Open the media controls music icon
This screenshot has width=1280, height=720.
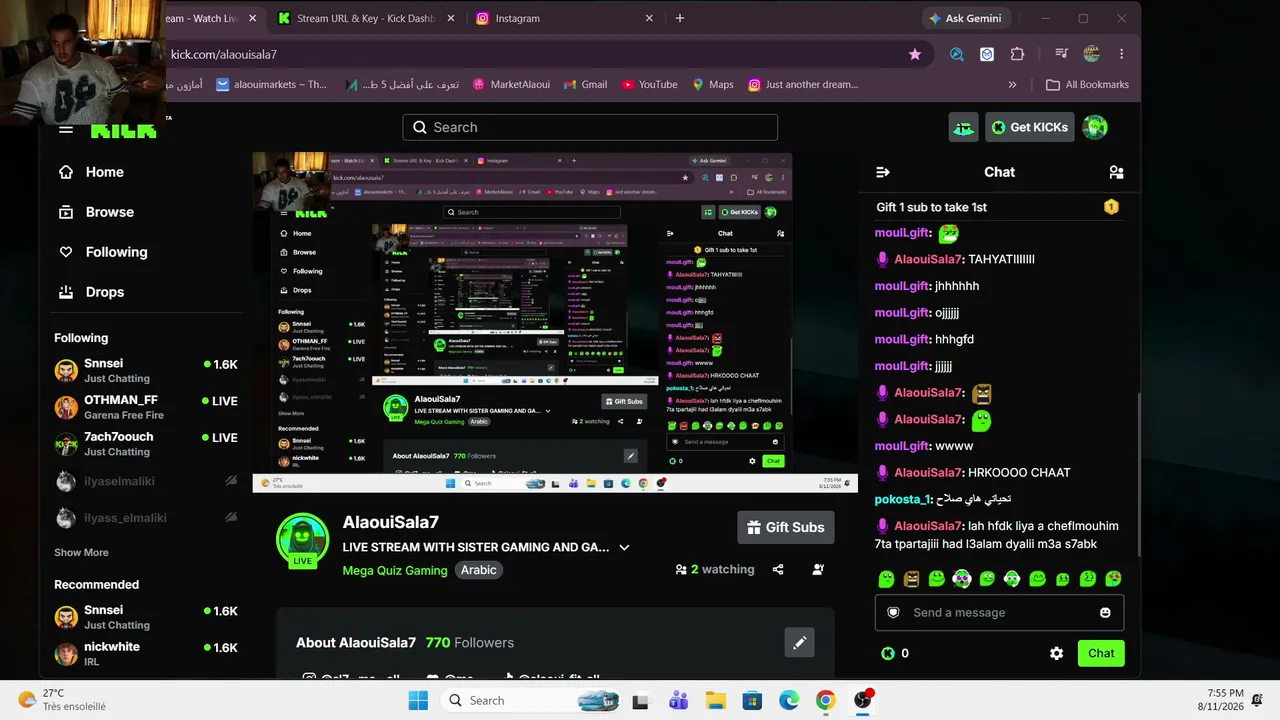tap(1062, 54)
